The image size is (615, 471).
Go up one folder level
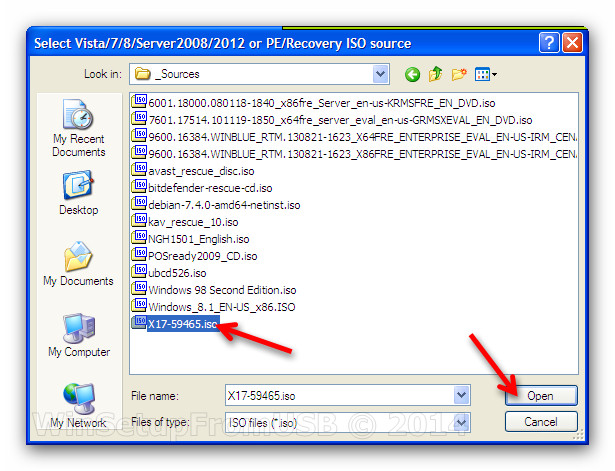(x=435, y=74)
